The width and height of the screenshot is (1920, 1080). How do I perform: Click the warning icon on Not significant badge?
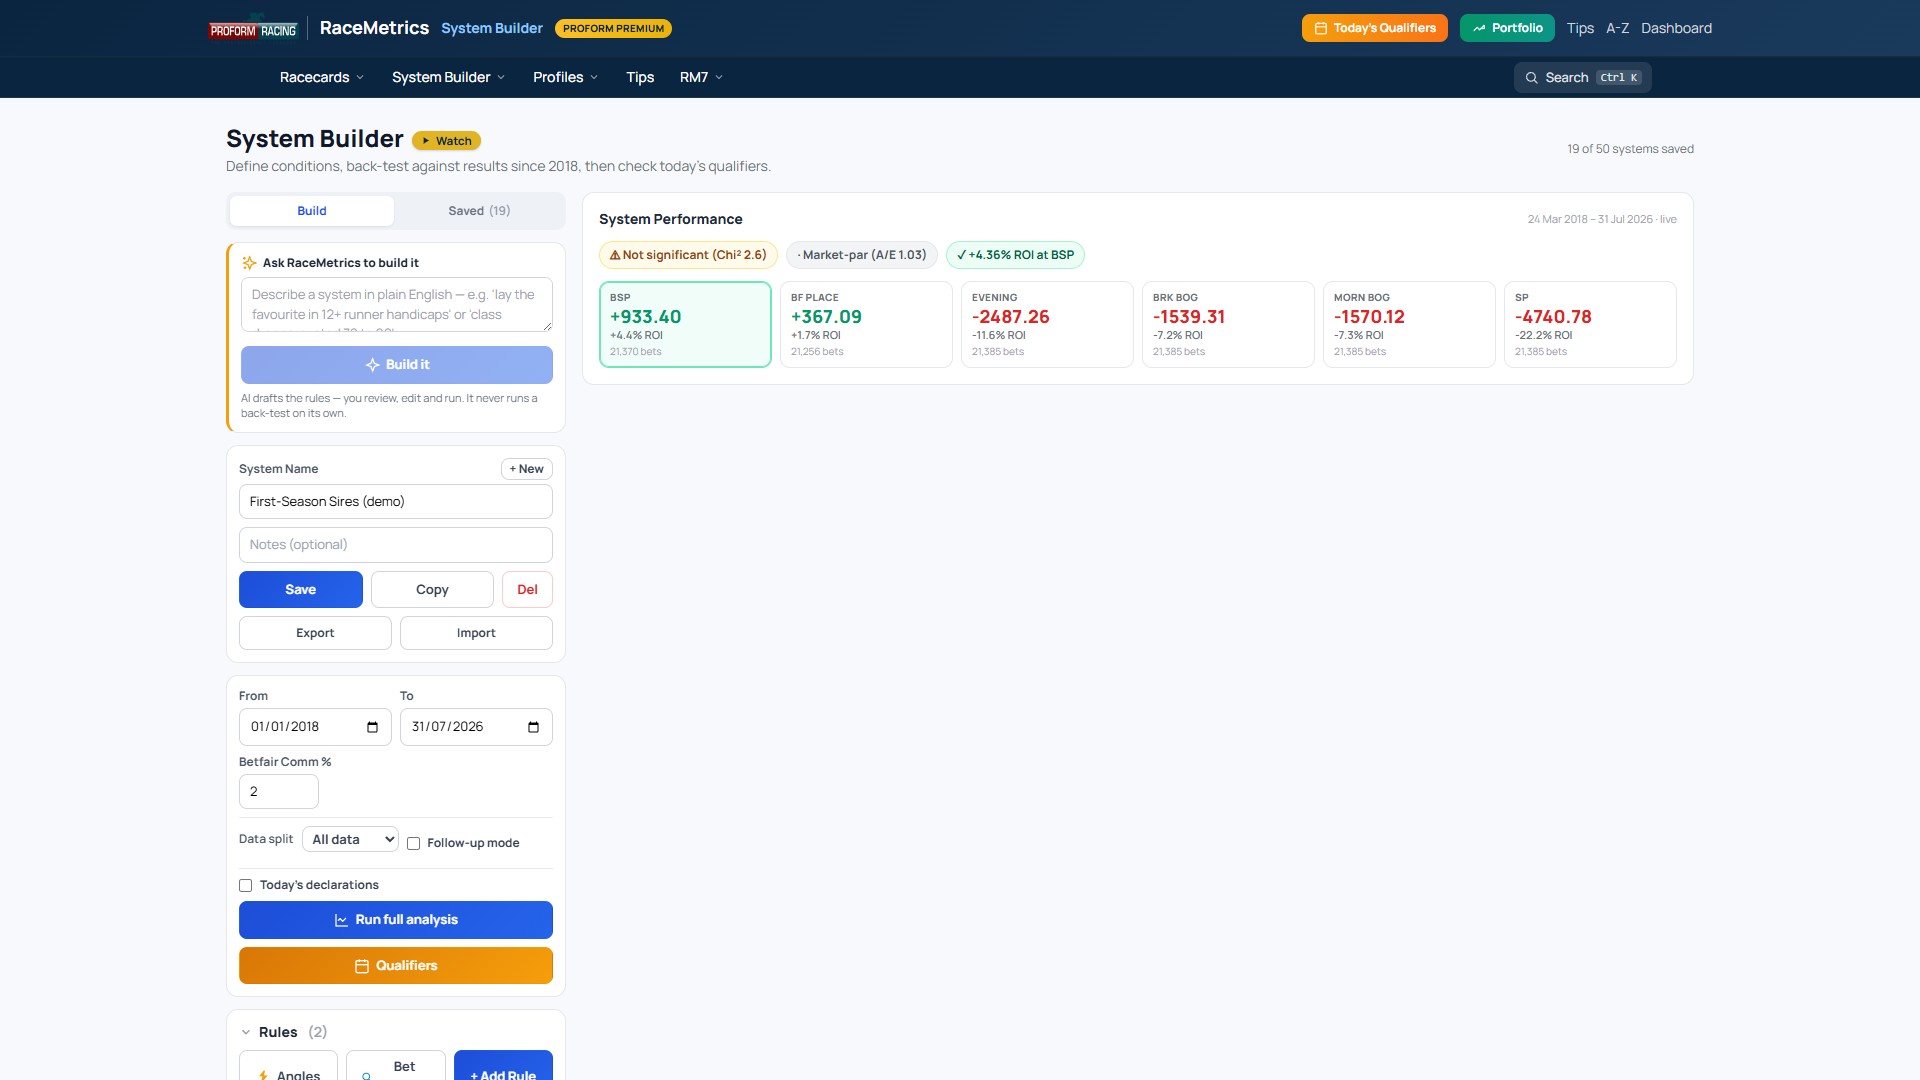[615, 255]
